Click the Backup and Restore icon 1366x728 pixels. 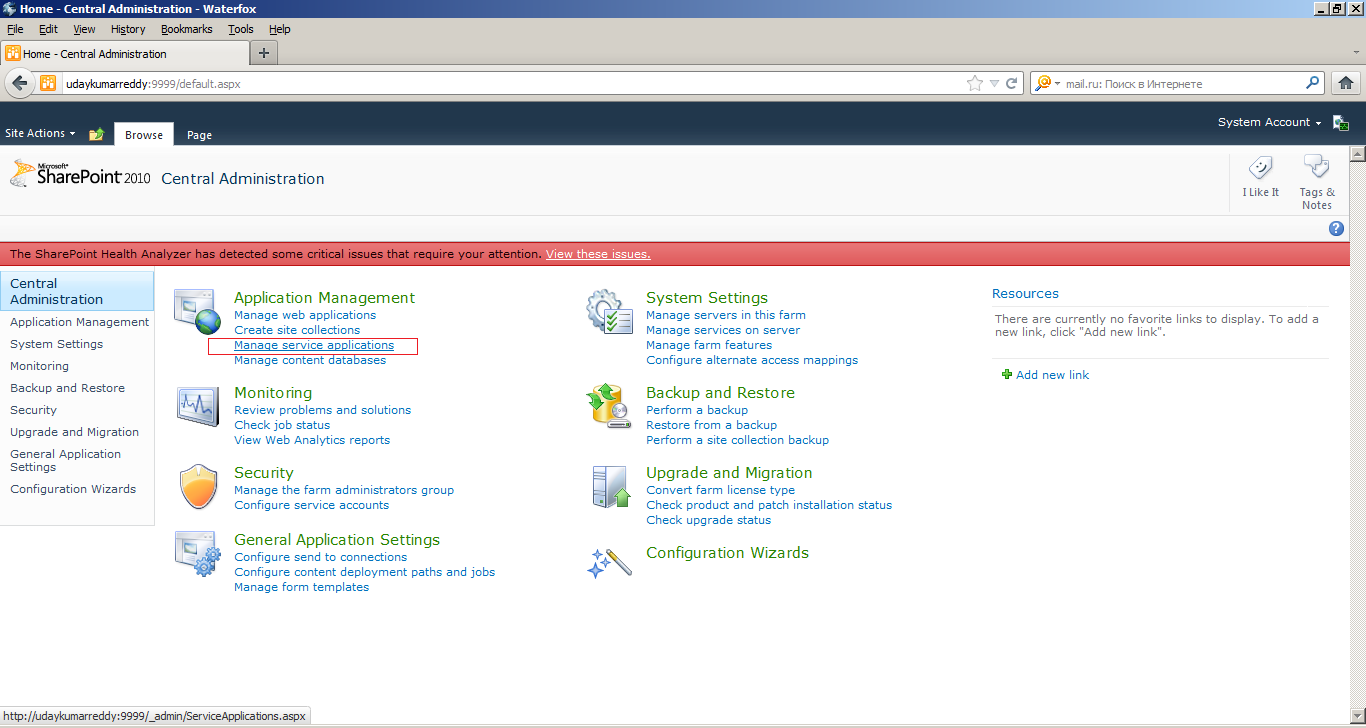(x=609, y=406)
